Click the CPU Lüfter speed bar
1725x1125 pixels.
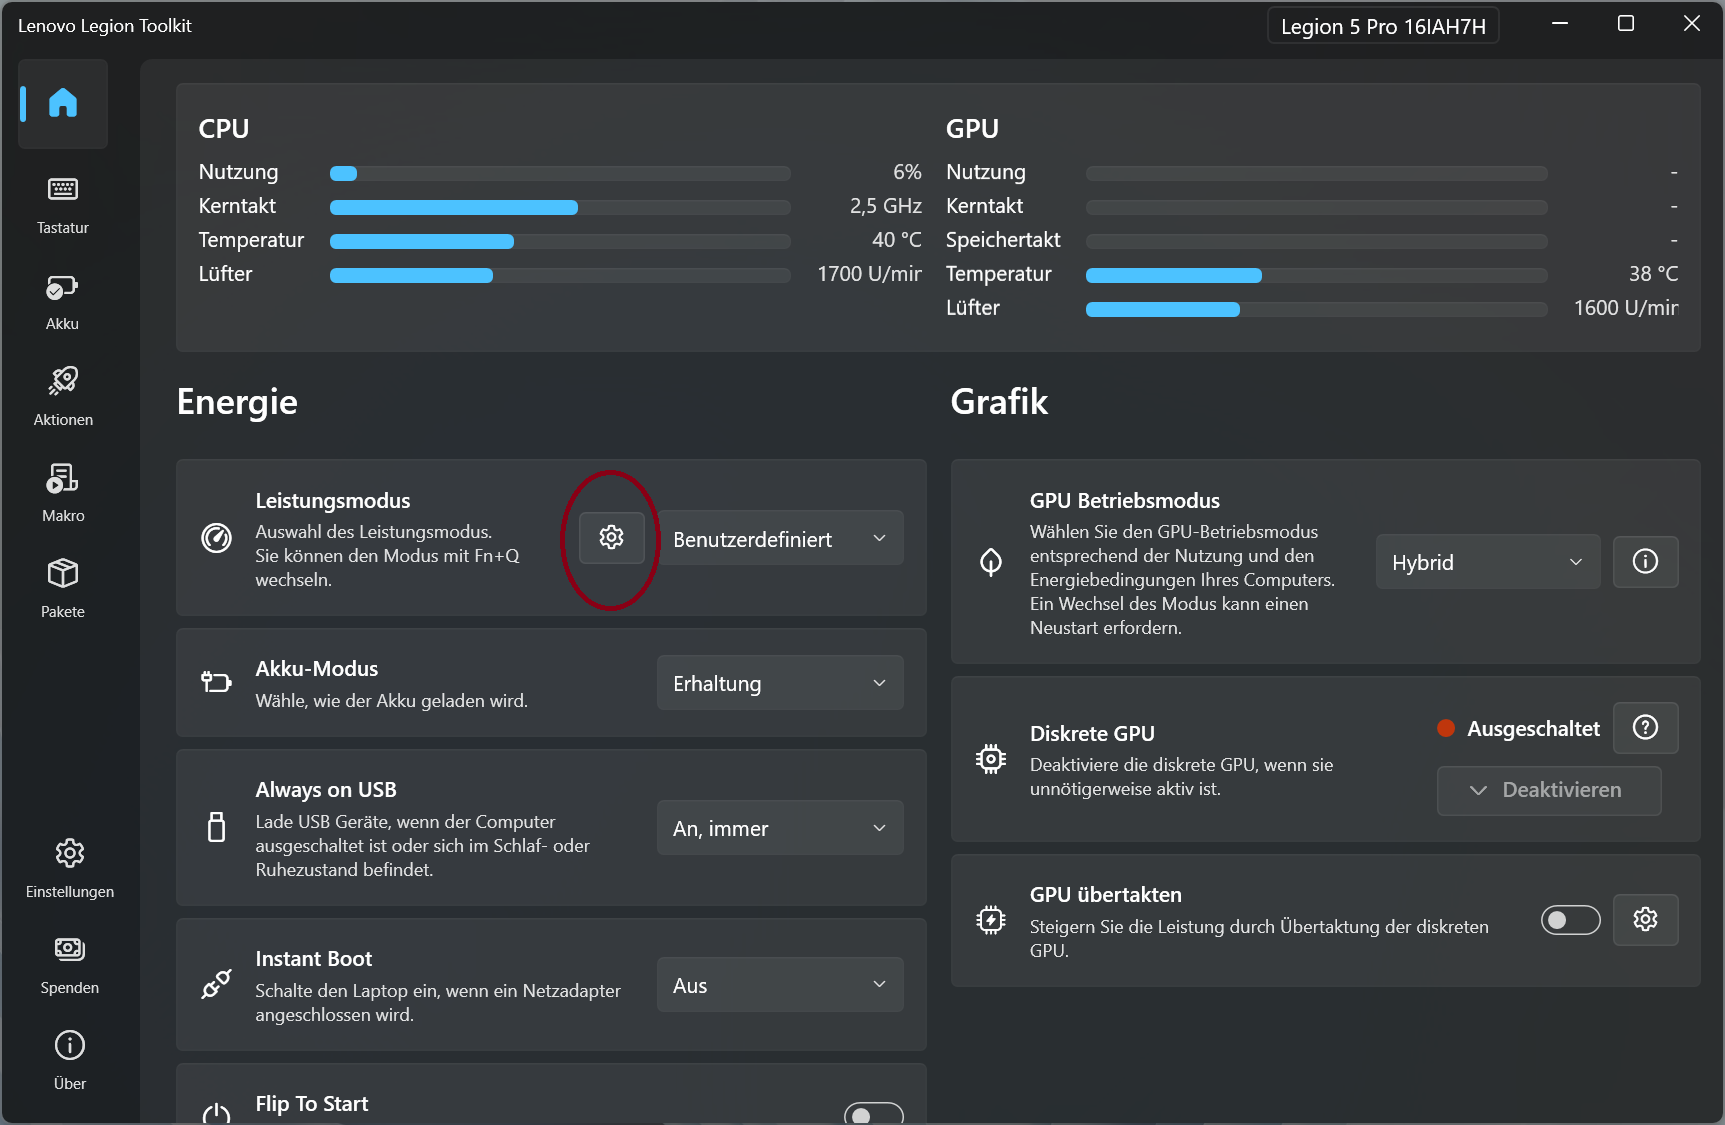coord(560,275)
